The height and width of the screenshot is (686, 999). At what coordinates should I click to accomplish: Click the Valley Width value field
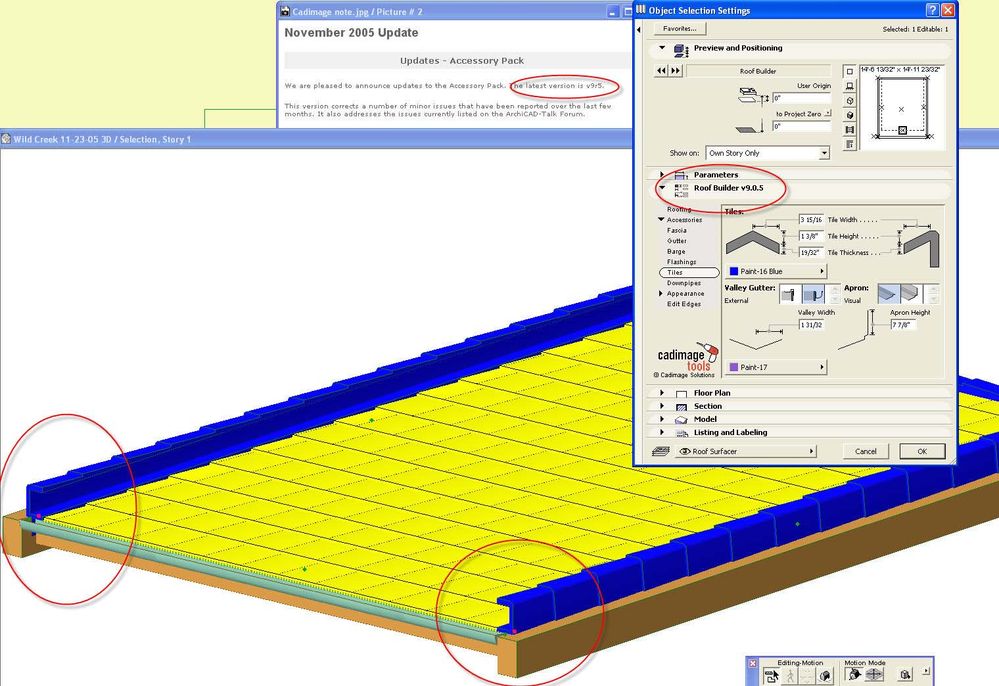pyautogui.click(x=811, y=325)
